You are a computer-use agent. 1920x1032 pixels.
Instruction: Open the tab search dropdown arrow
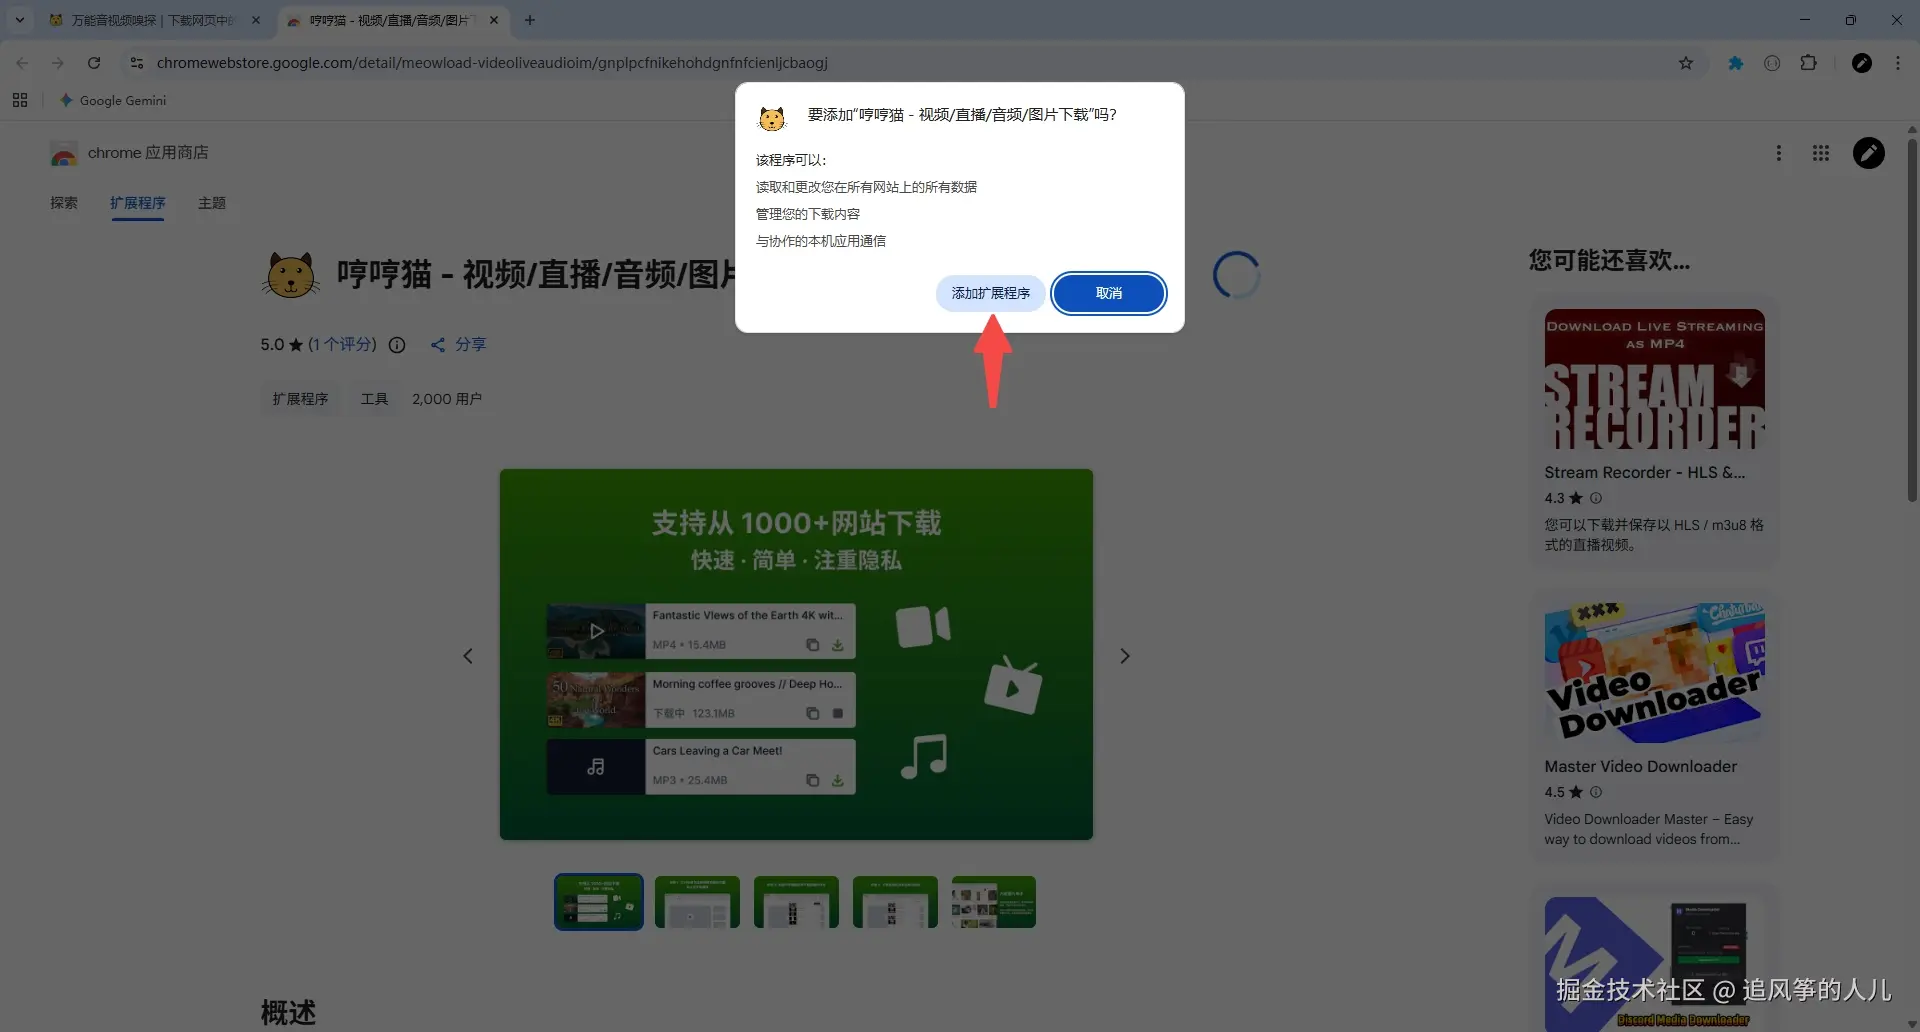[19, 19]
